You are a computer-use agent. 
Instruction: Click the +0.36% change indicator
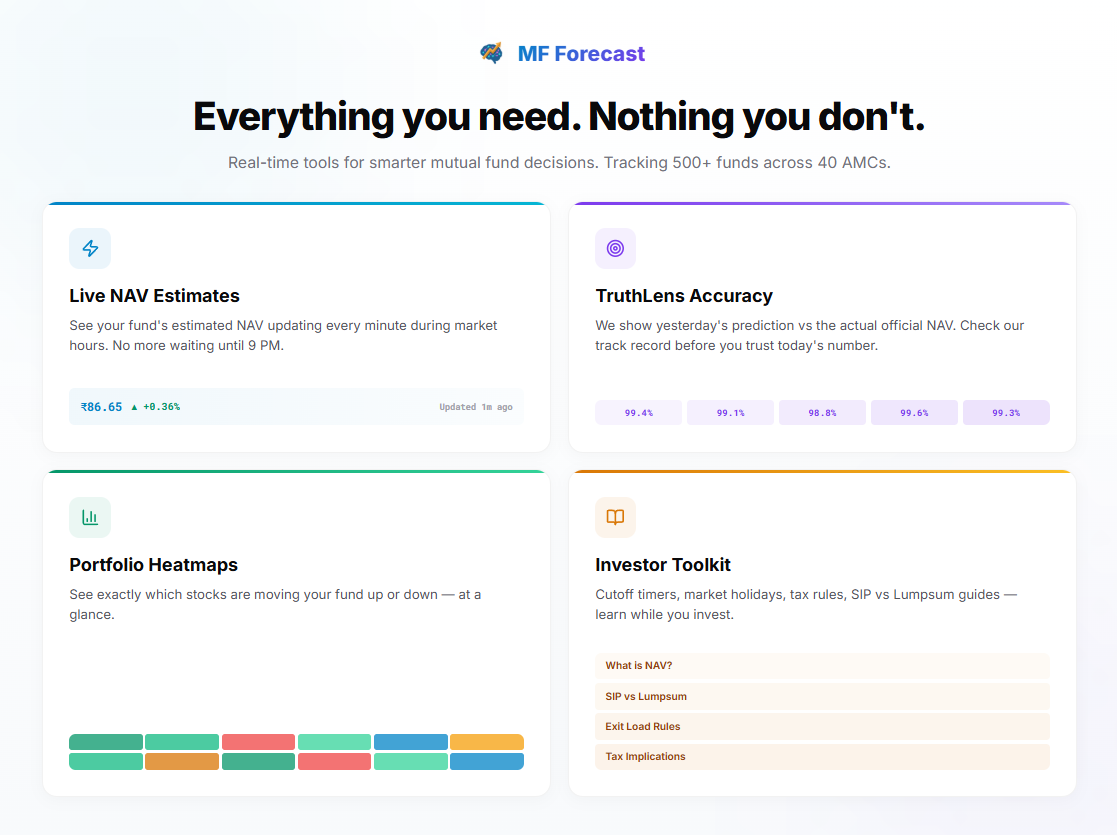155,407
